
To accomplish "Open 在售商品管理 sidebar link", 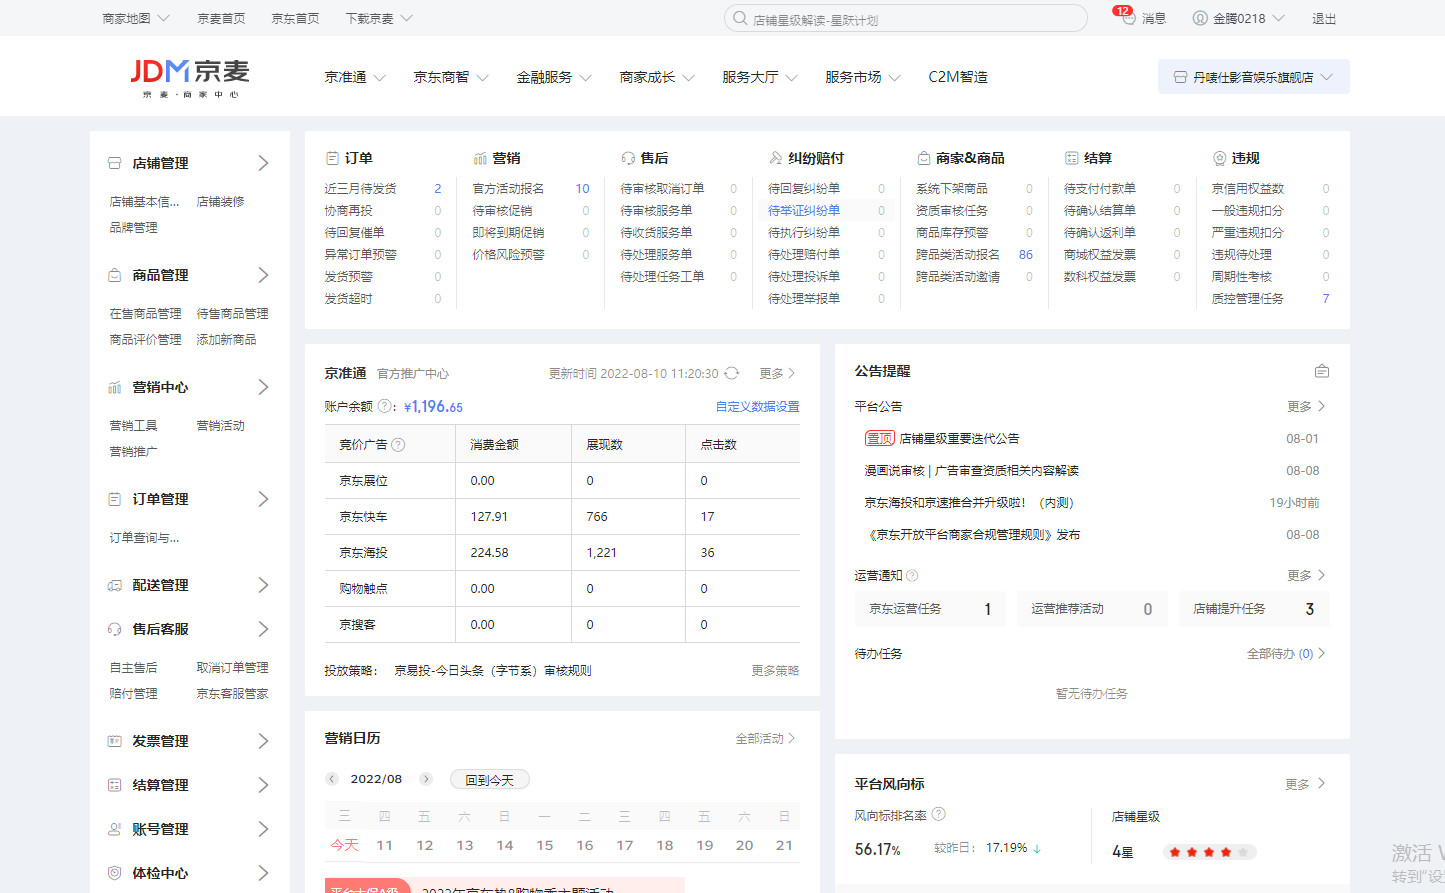I will click(x=145, y=313).
